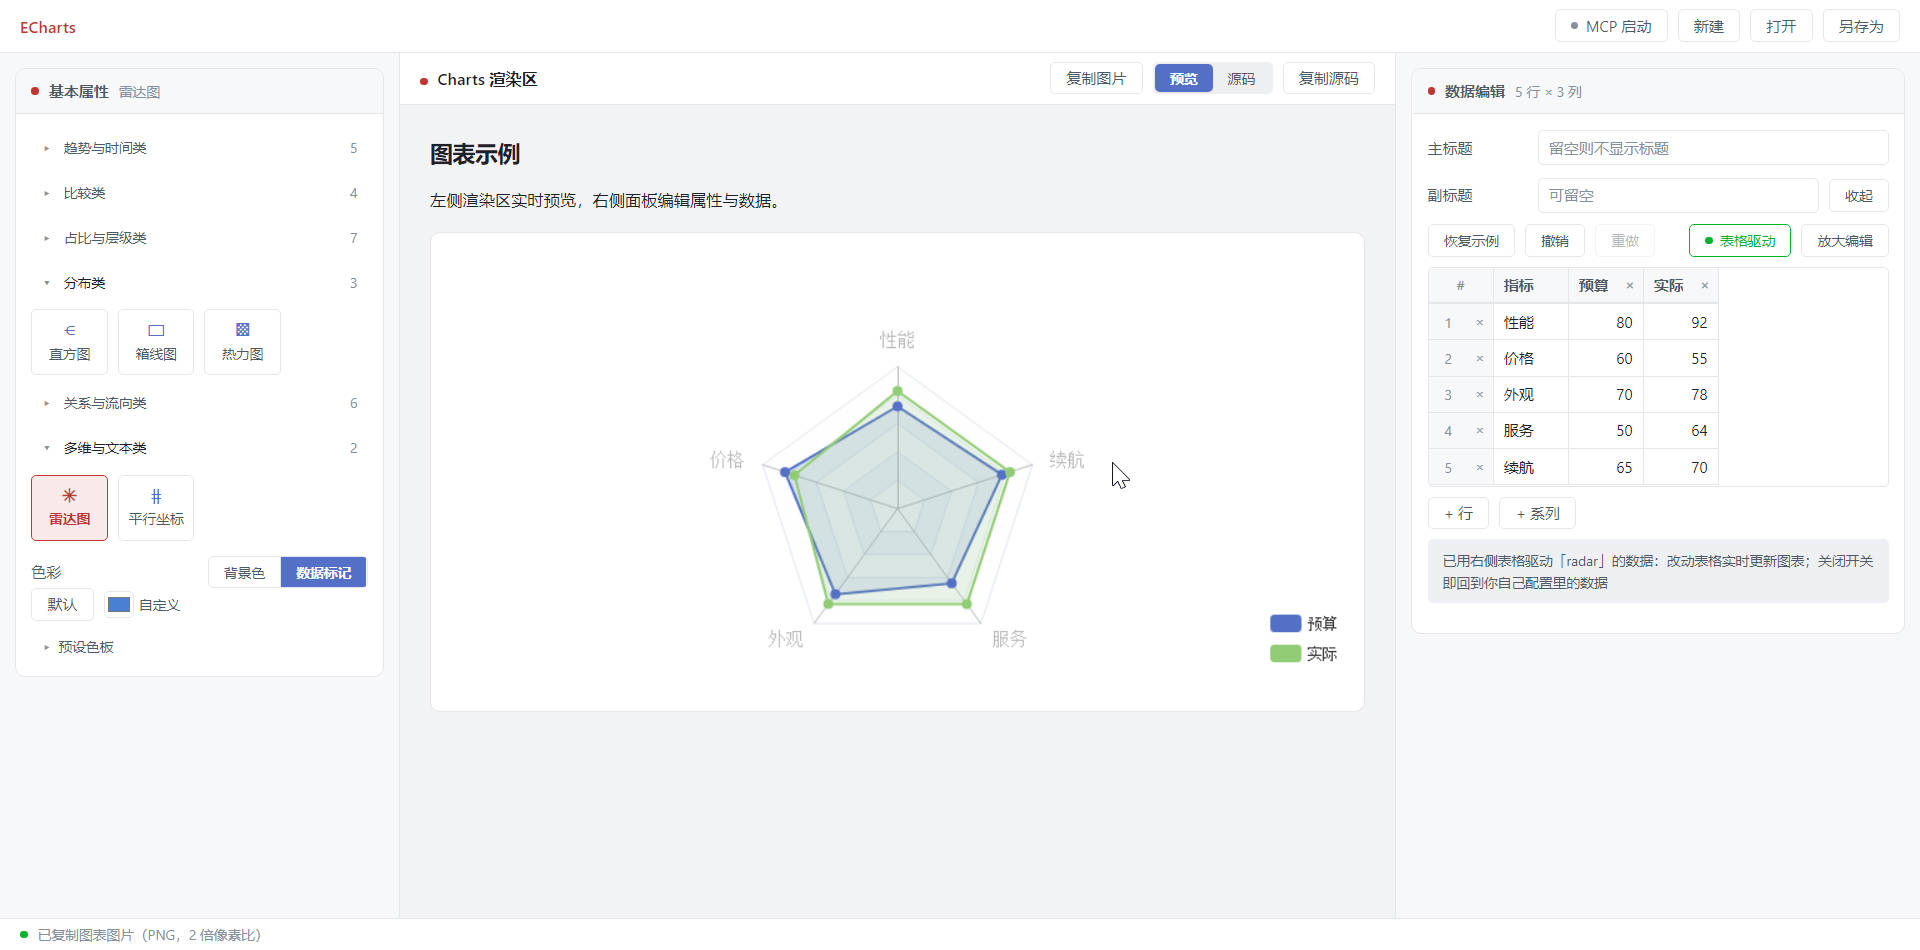This screenshot has width=1920, height=950.
Task: Click 另存为 in the top bar
Action: click(x=1861, y=26)
